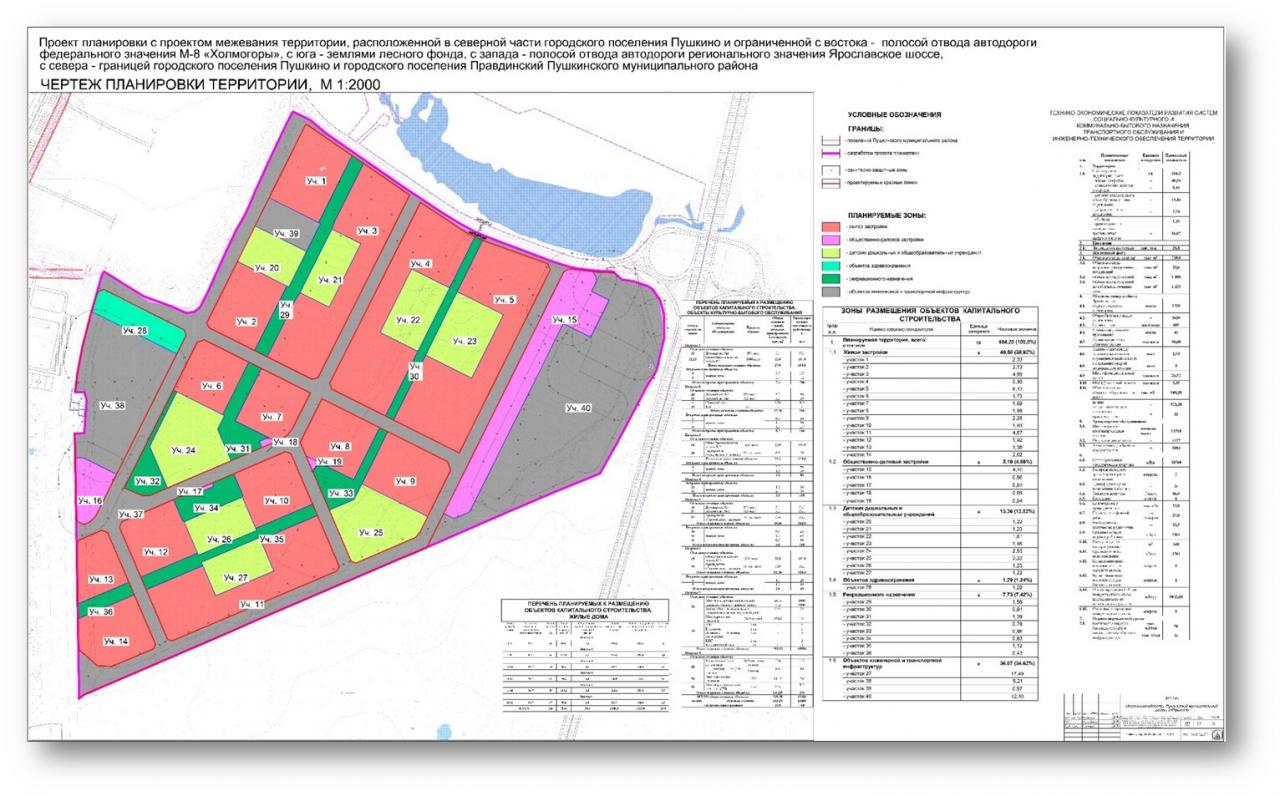Click the "Уч. 9" plot label
Viewport: 1280px width, 796px height.
[x=403, y=481]
